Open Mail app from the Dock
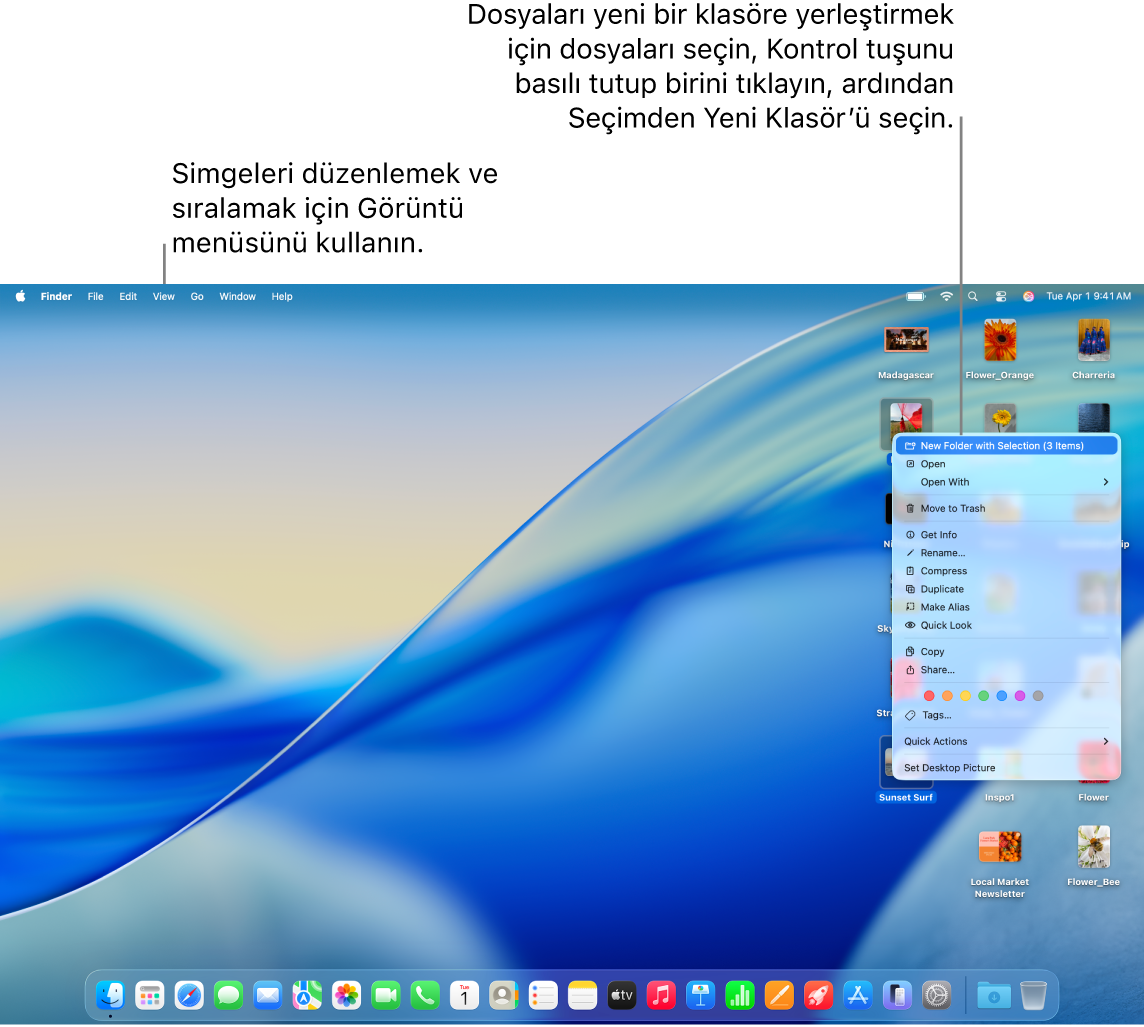1144x1027 pixels. coord(268,996)
